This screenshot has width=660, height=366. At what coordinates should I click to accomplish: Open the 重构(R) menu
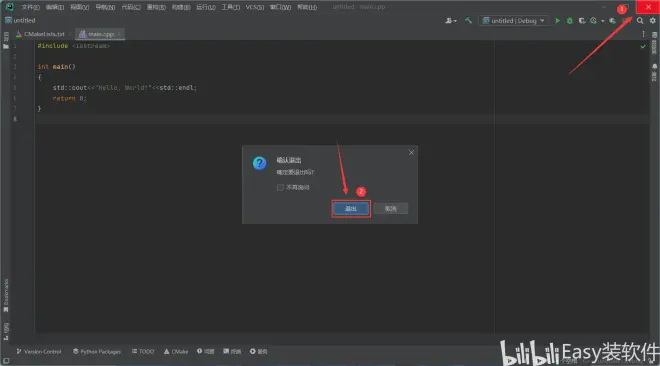[x=156, y=7]
